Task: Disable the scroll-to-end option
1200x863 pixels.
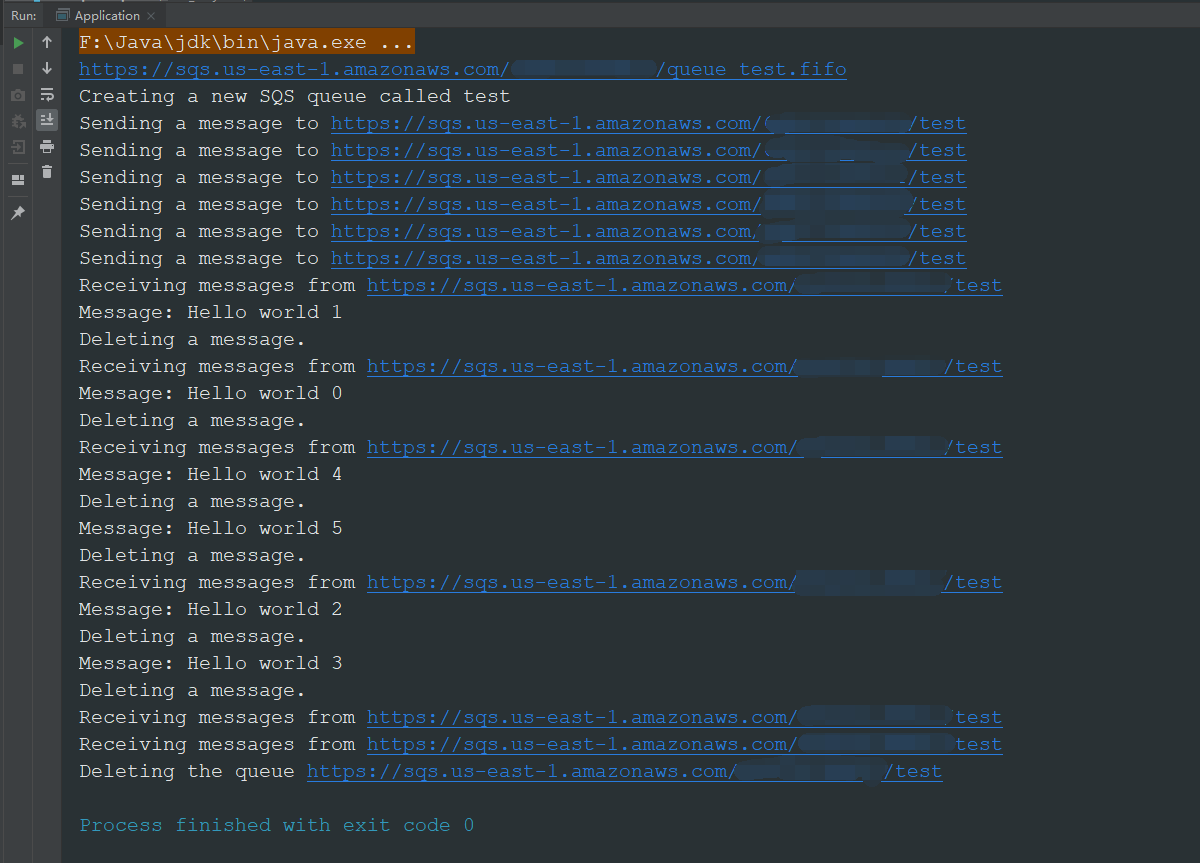Action: tap(46, 121)
